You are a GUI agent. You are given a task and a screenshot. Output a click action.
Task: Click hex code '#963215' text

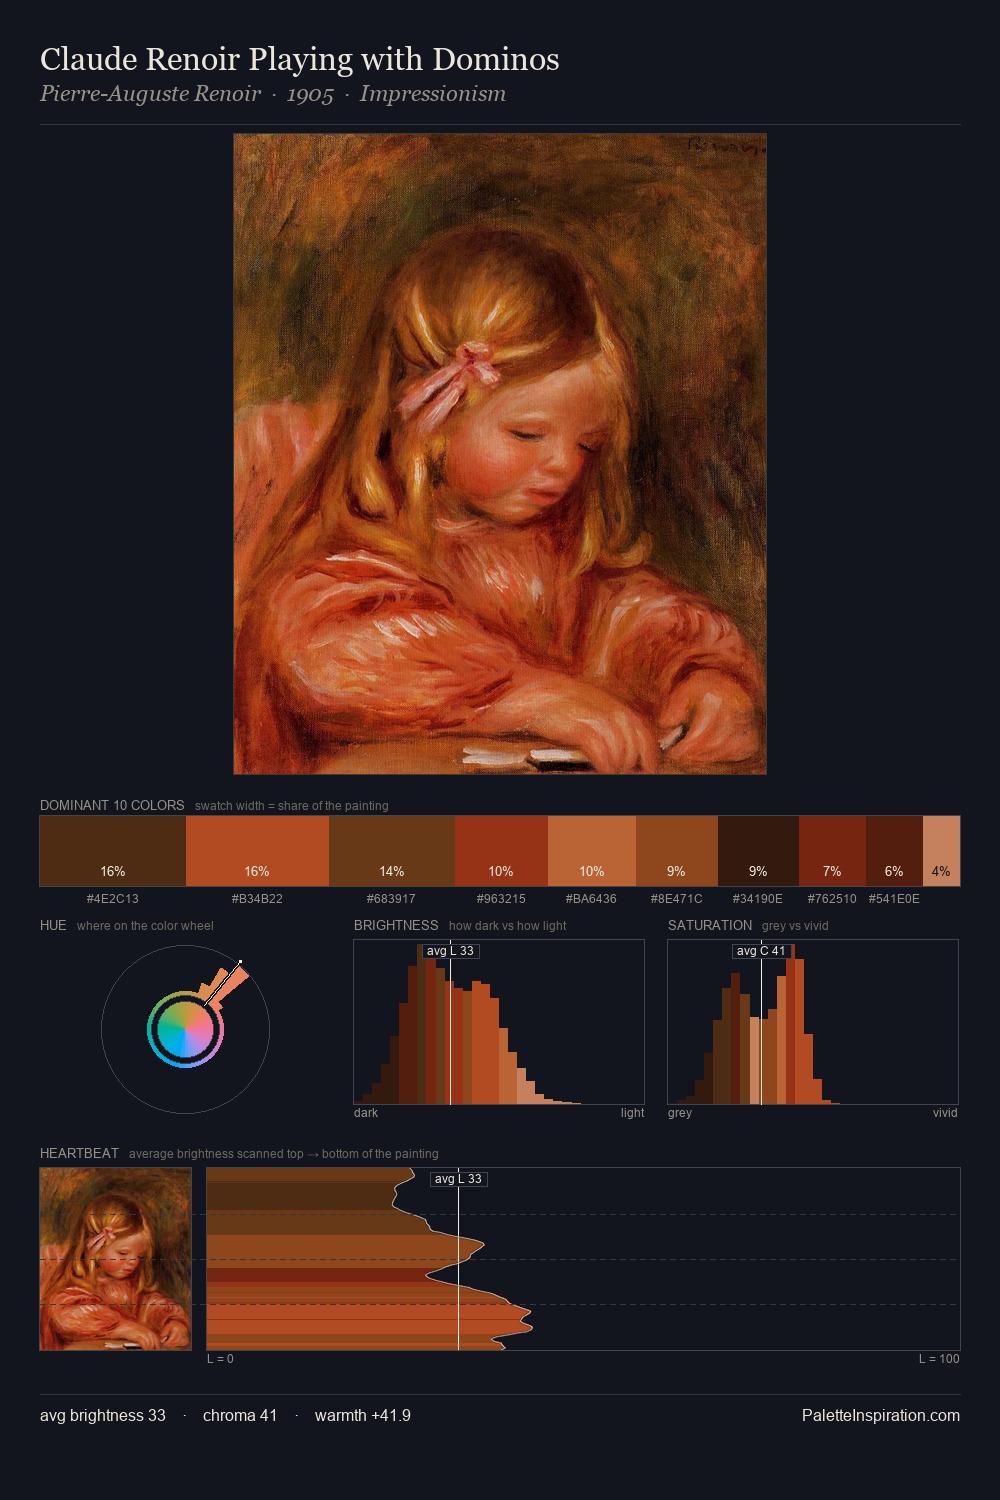(x=501, y=899)
